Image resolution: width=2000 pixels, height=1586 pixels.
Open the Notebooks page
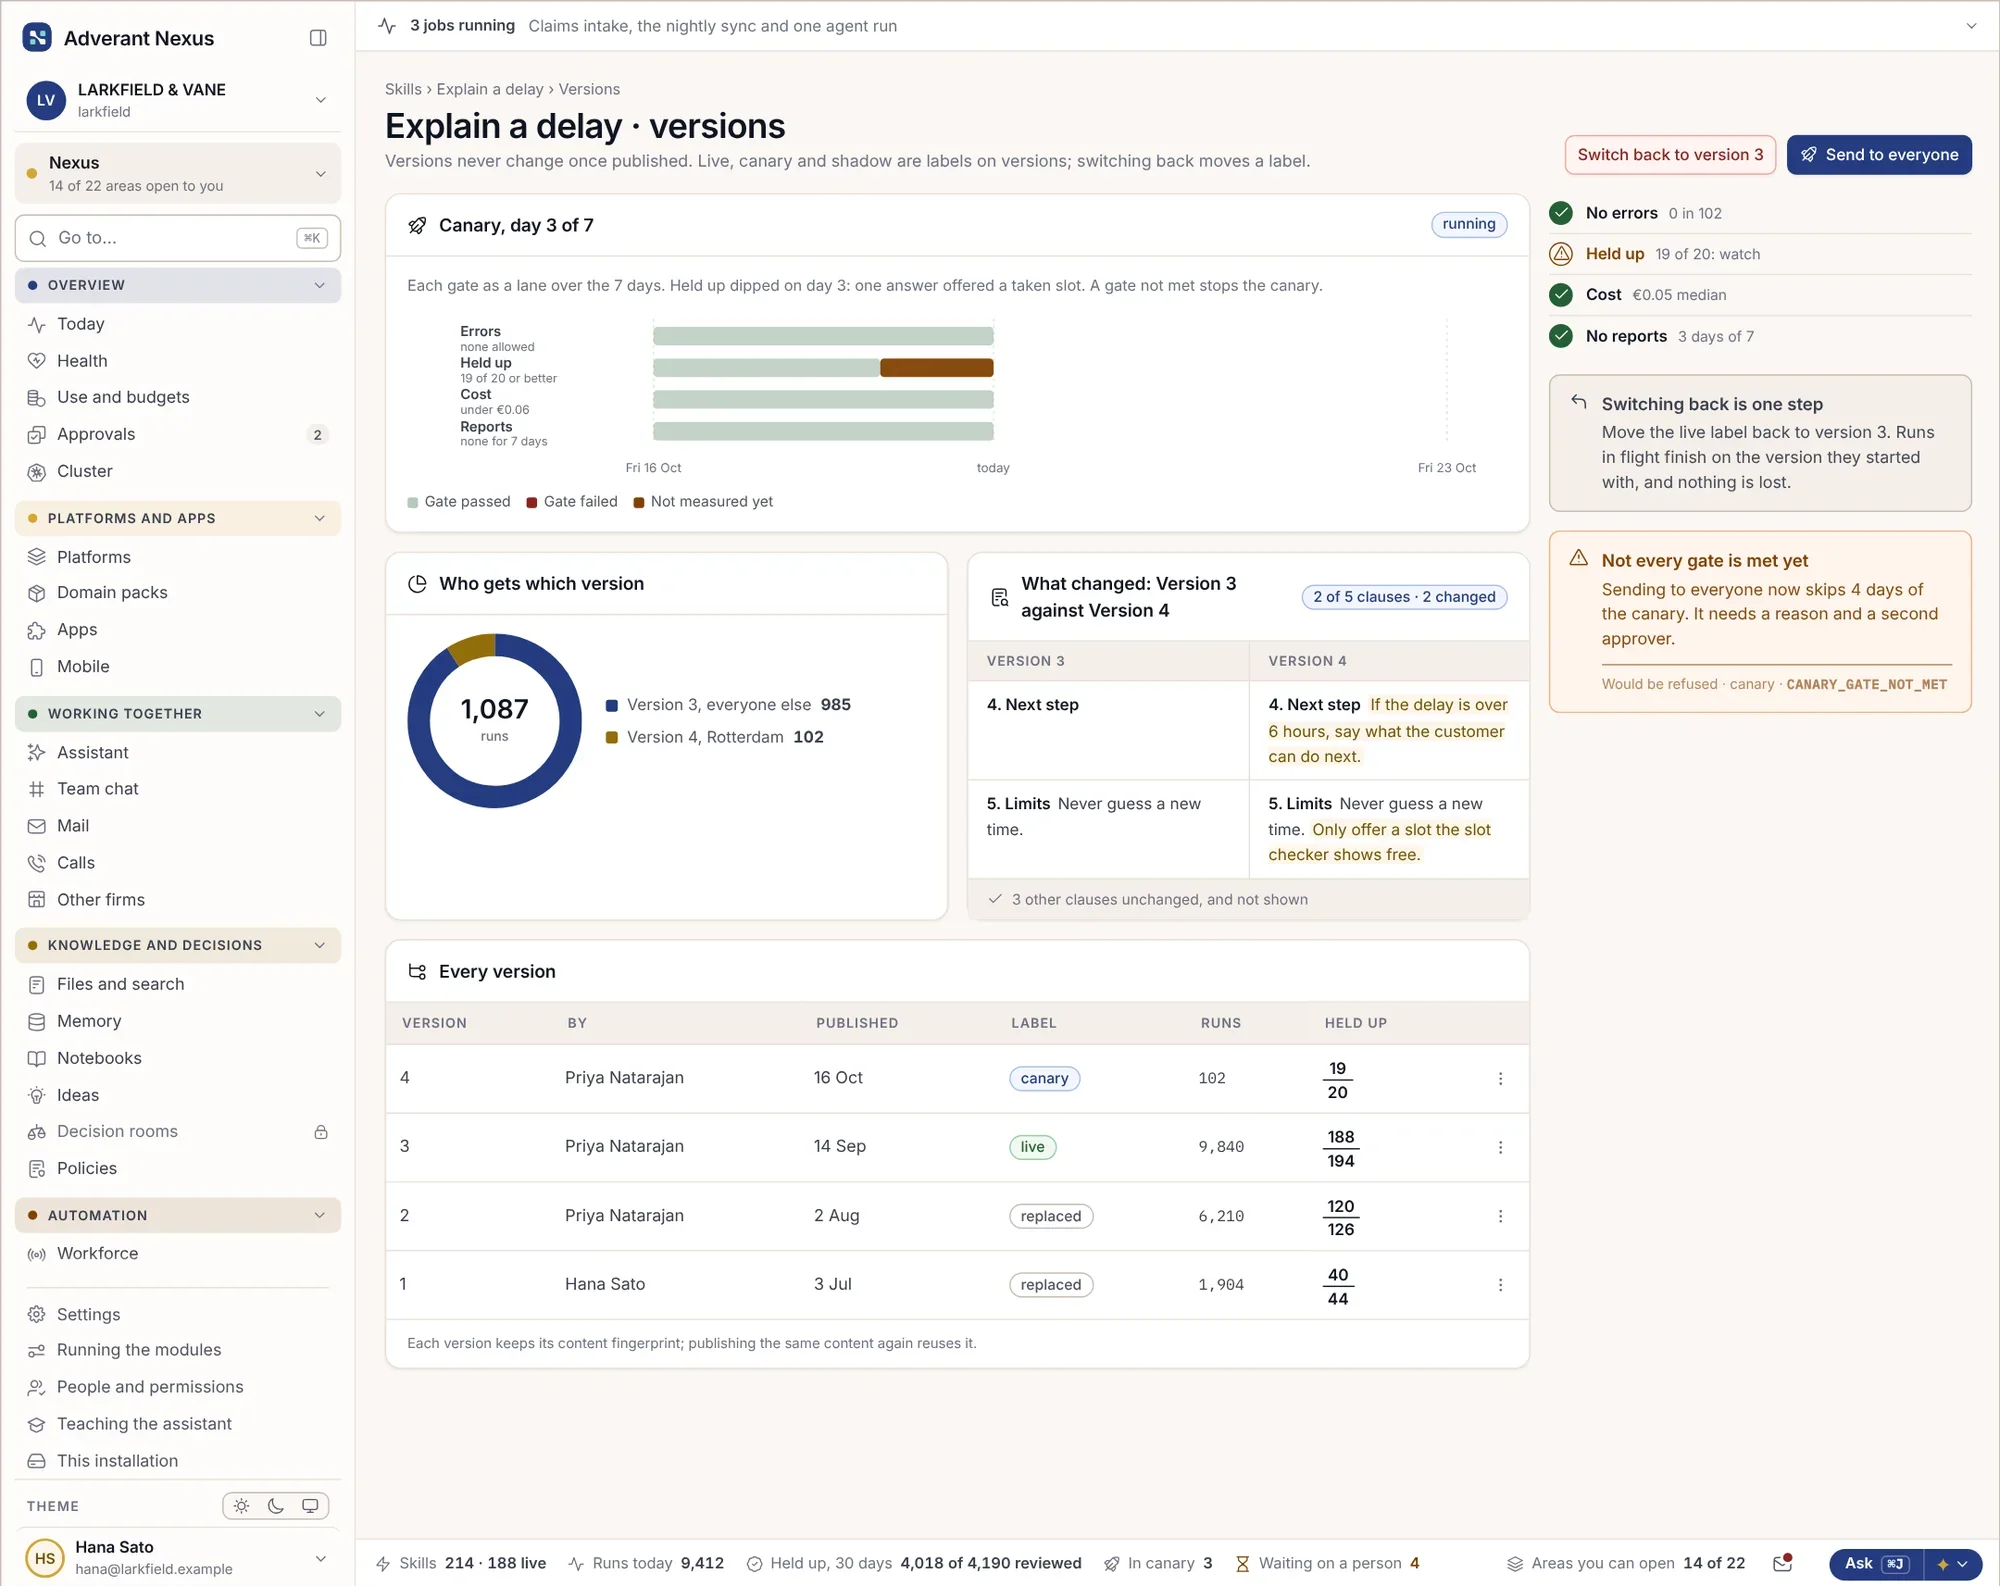pyautogui.click(x=178, y=1058)
